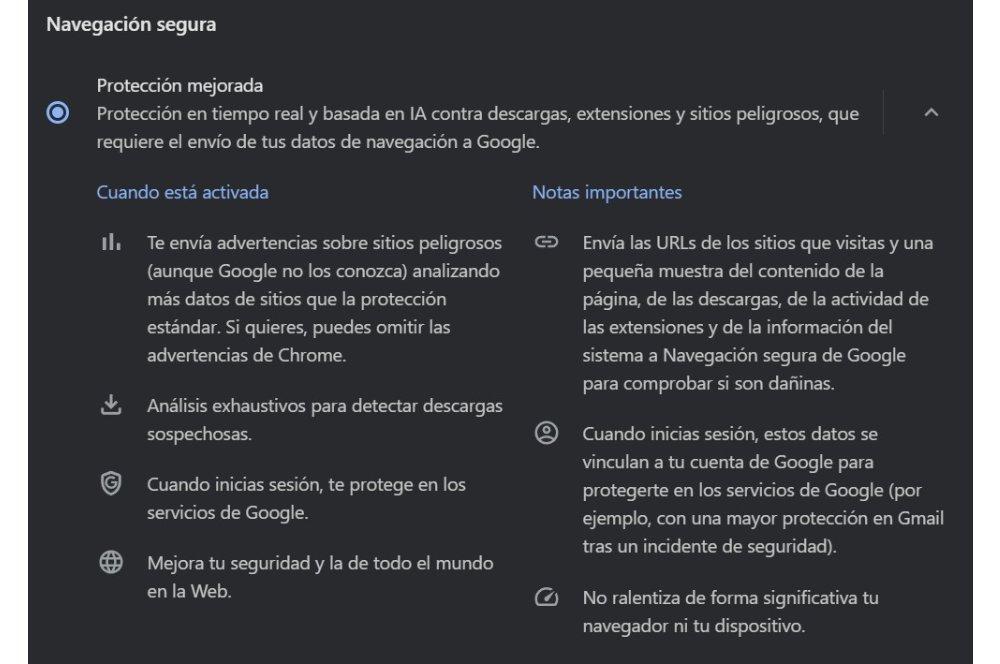Select the Protección mejorada radio button

point(58,113)
